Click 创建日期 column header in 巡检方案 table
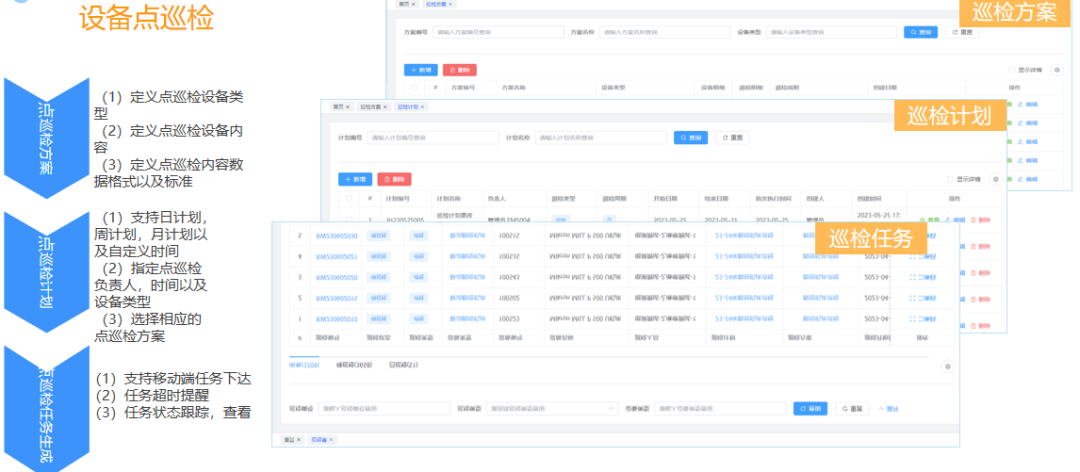Viewport: 1080px width, 472px height. (886, 88)
